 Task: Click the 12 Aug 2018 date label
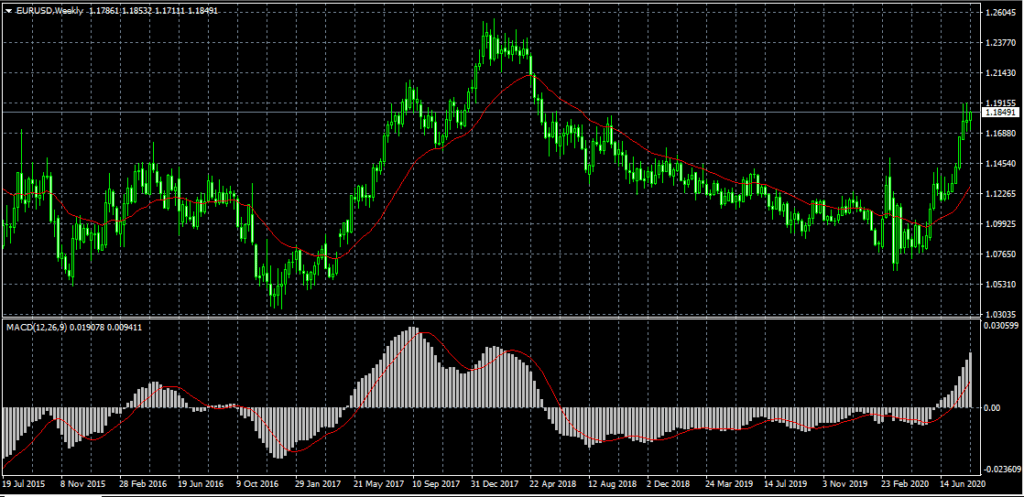(x=617, y=481)
